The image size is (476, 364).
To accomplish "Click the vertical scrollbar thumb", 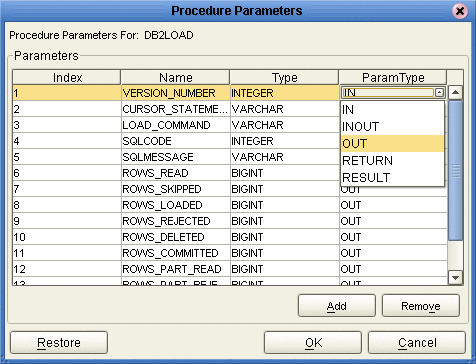I will coord(455,170).
